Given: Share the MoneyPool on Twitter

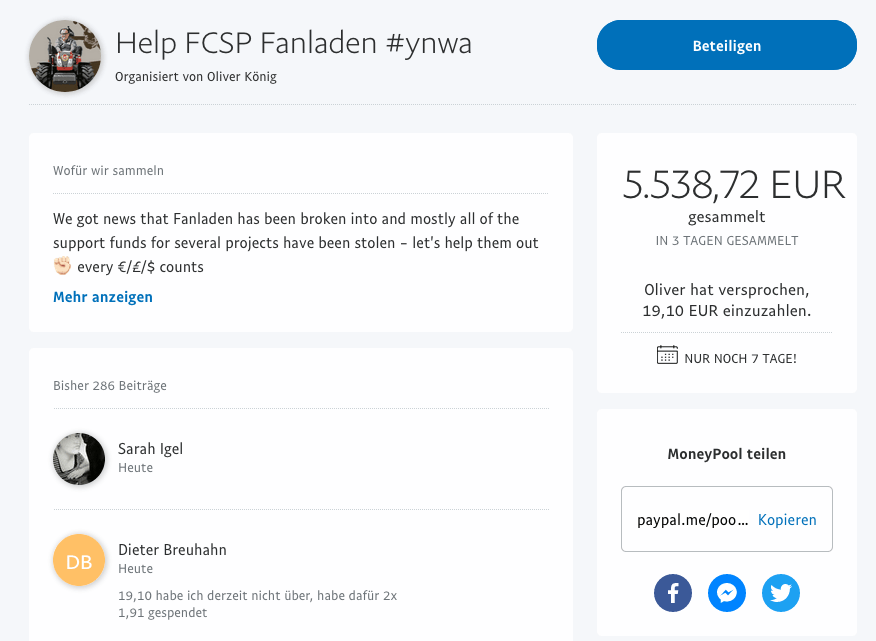Looking at the screenshot, I should click(781, 593).
